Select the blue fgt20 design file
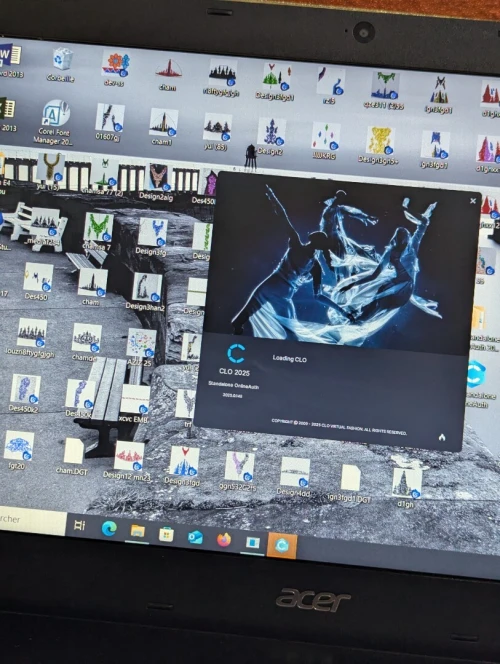The image size is (500, 664). click(18, 450)
